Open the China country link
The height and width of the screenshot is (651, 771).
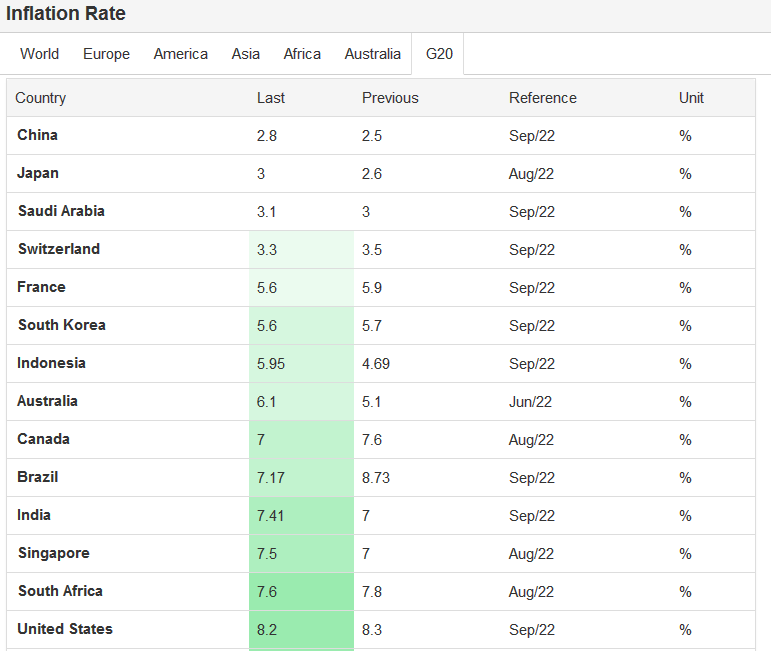click(37, 135)
